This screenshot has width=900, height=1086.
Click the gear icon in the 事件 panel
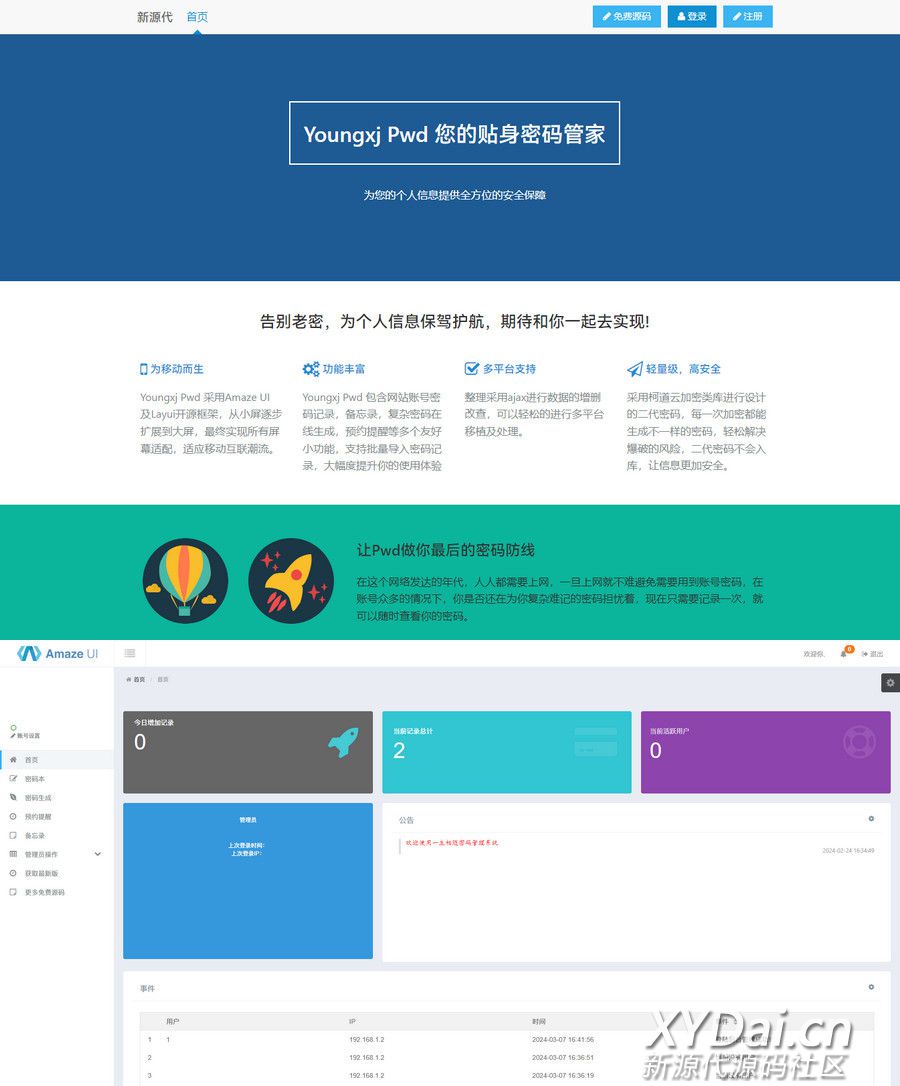click(x=871, y=987)
